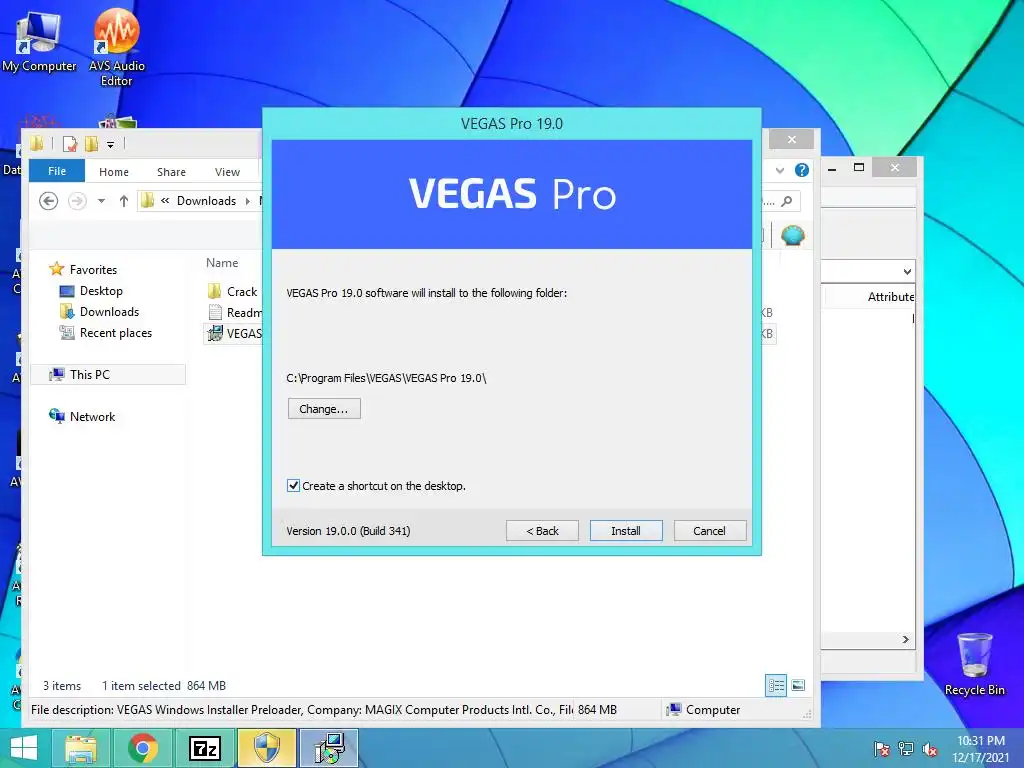Screen dimensions: 1024x768
Task: Select the Crack folder
Action: 234,291
